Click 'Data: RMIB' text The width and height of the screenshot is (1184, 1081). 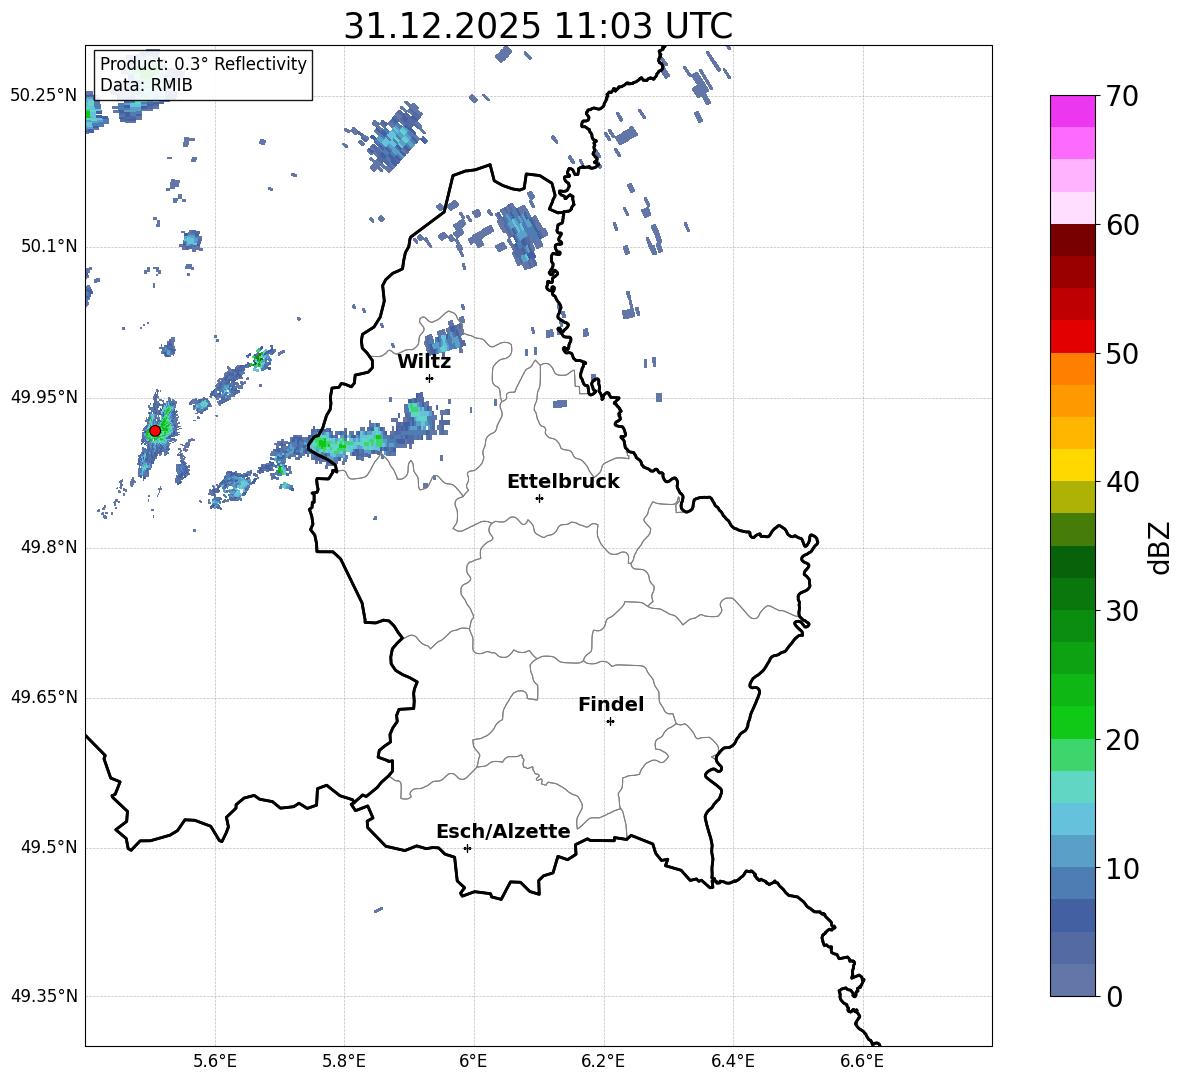coord(146,85)
